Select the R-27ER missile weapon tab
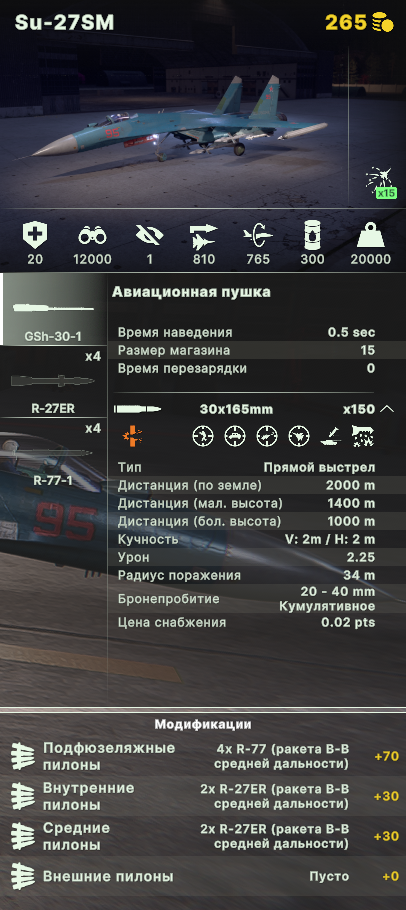The image size is (406, 910). [54, 381]
